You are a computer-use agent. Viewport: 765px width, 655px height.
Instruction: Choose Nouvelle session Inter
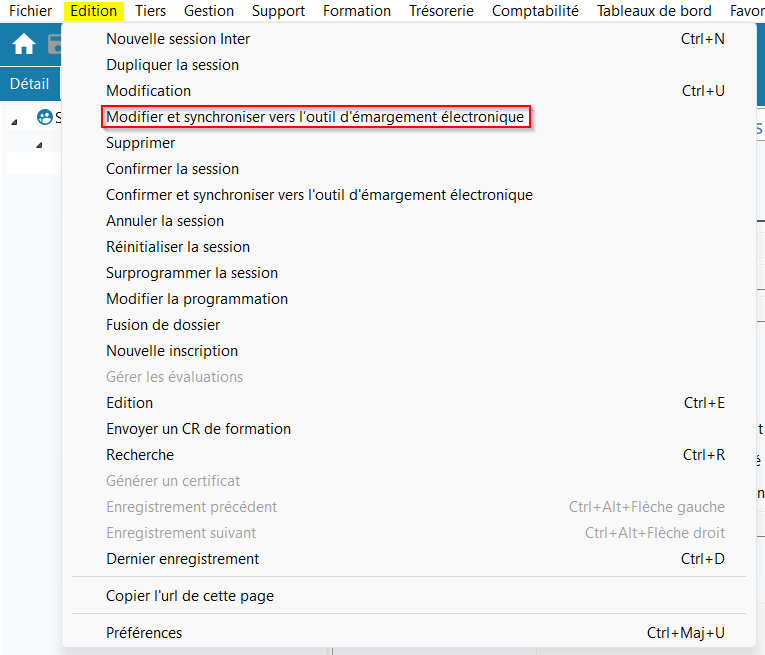pos(178,39)
